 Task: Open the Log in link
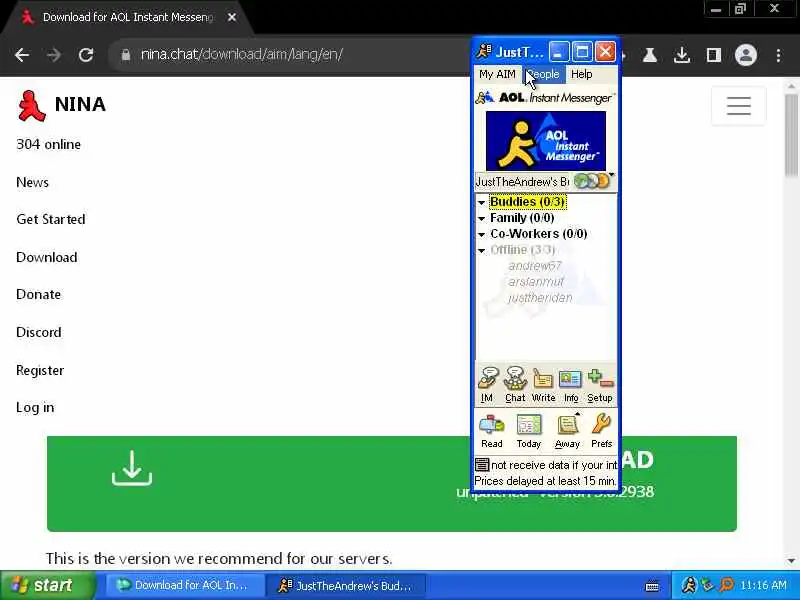pos(35,407)
